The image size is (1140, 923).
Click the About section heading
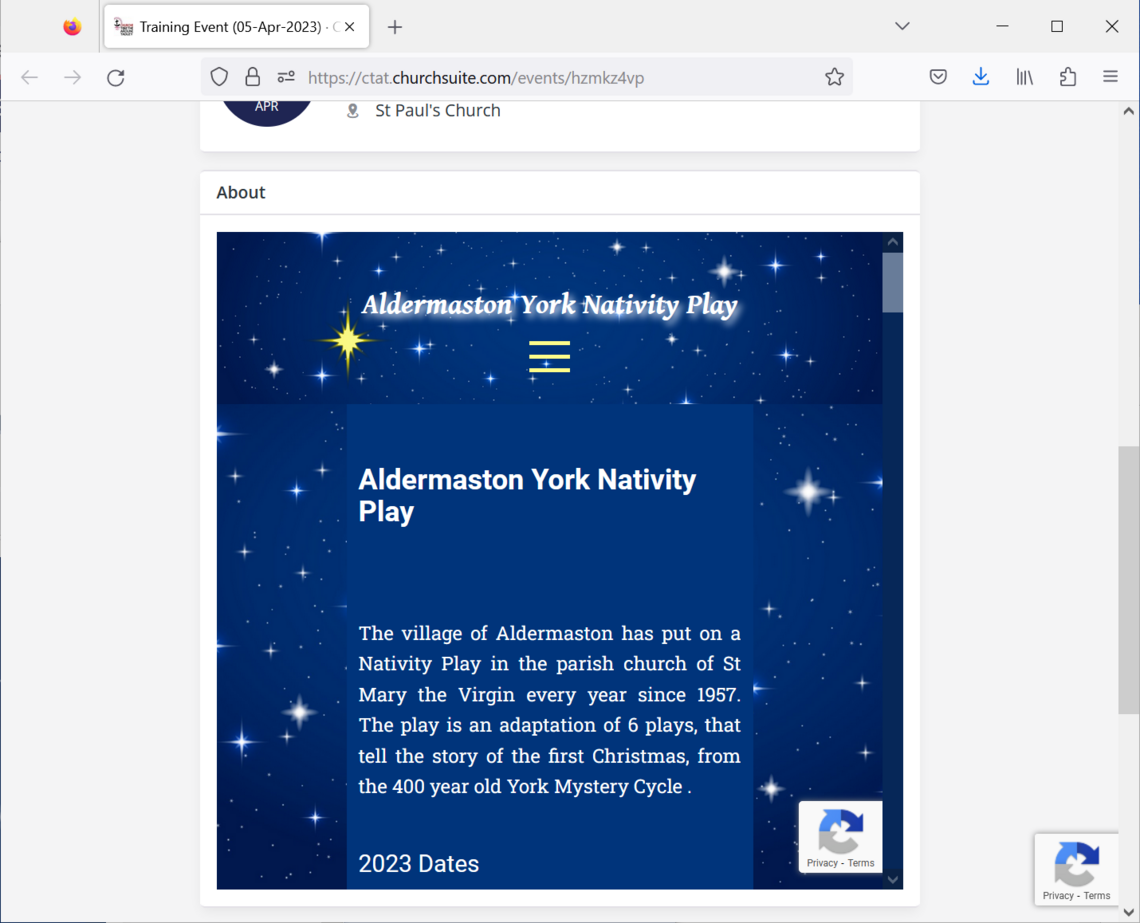(241, 193)
